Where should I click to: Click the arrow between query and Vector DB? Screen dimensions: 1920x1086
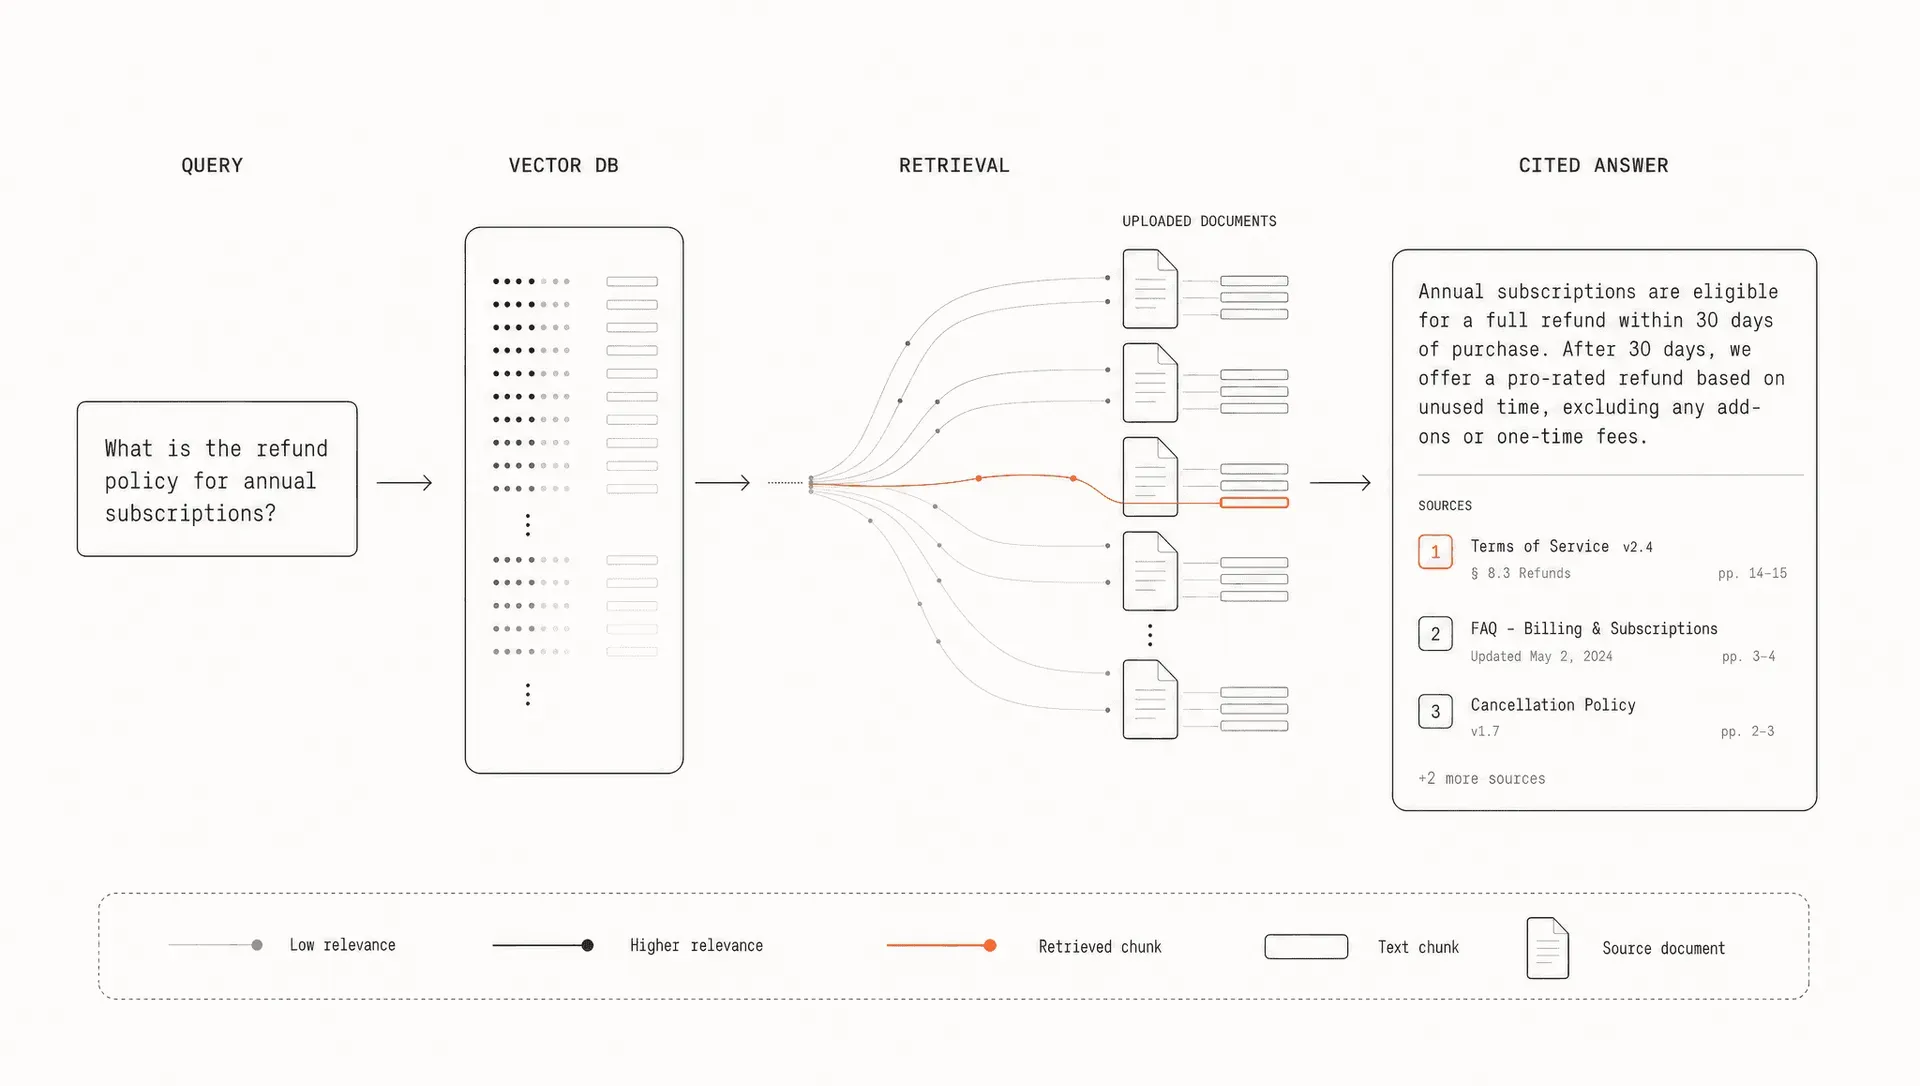404,483
